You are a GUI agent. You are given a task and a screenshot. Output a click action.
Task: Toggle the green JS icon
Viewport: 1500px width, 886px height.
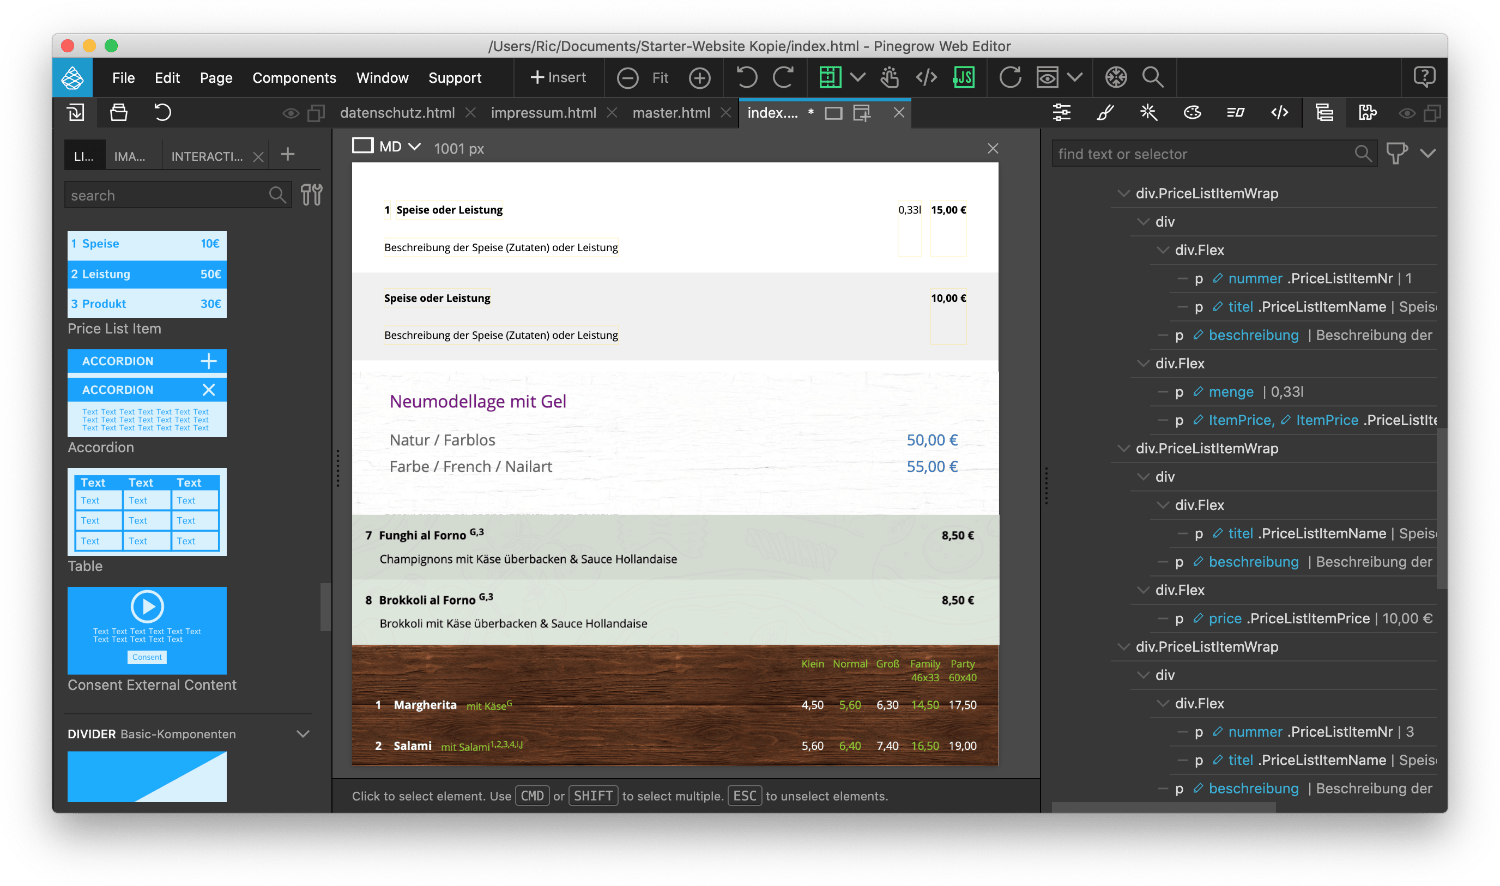tap(964, 77)
